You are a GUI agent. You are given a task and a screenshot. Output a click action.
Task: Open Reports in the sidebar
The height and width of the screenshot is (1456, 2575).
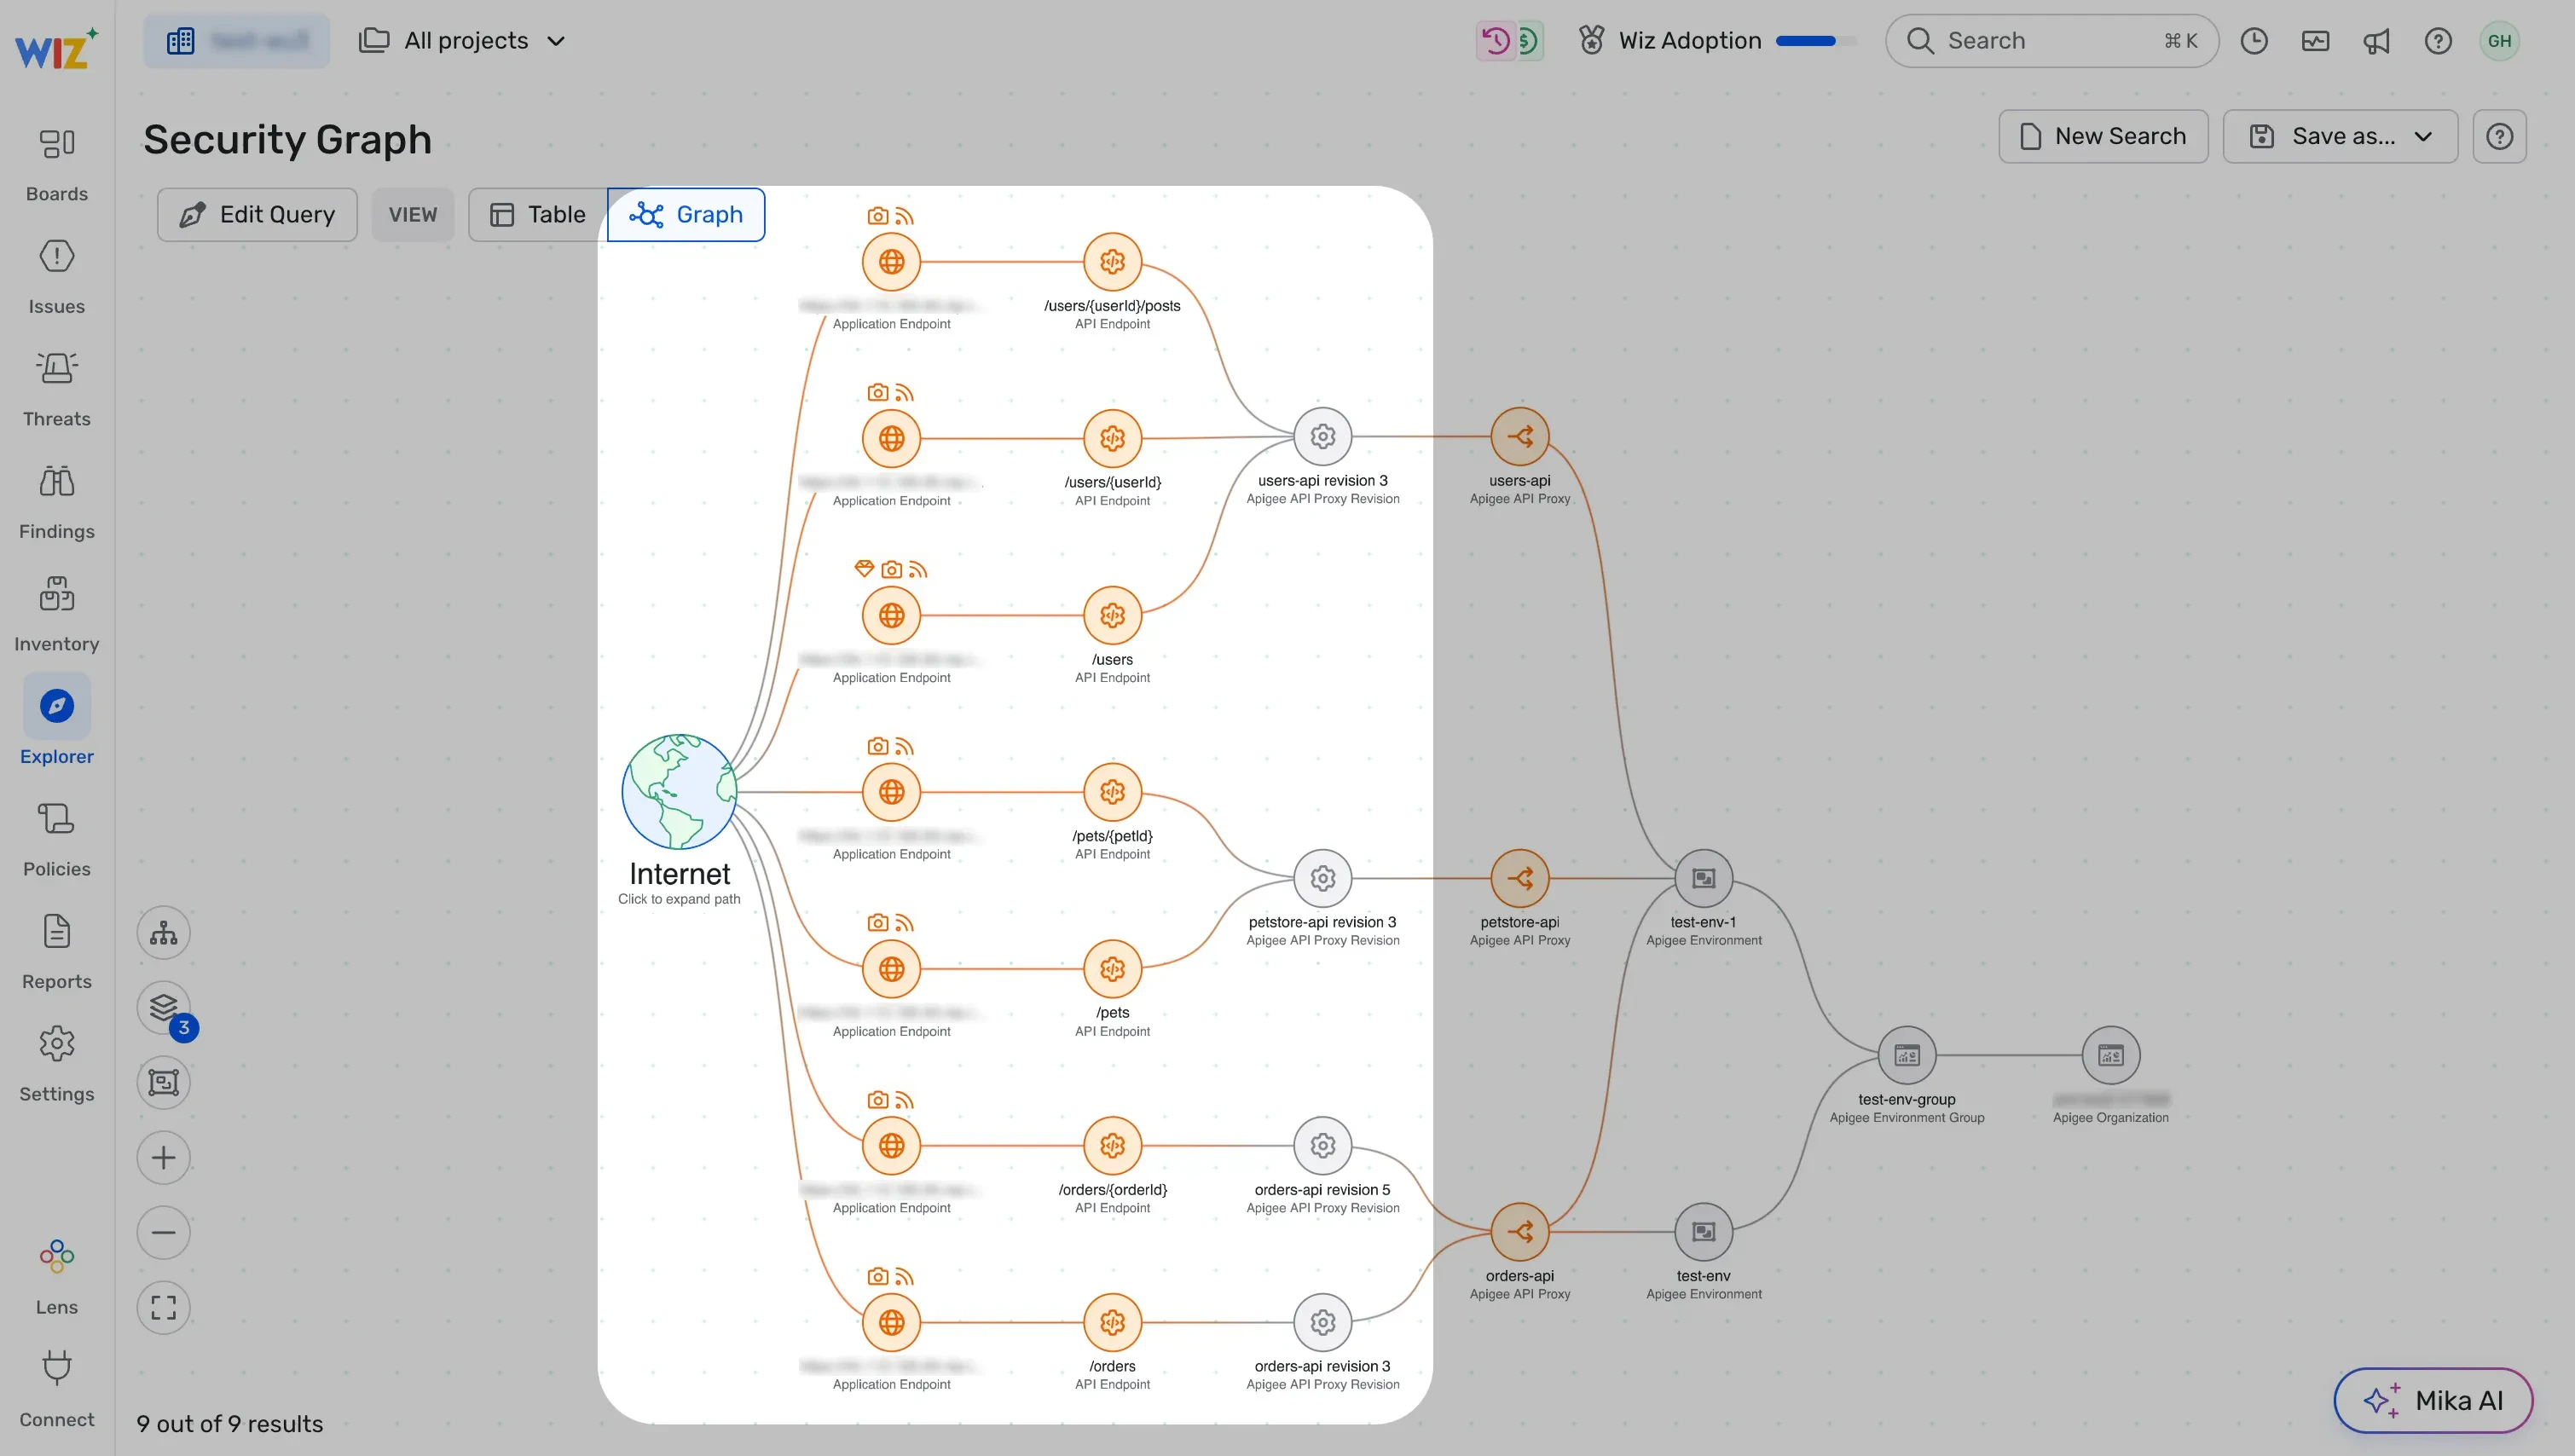point(57,952)
